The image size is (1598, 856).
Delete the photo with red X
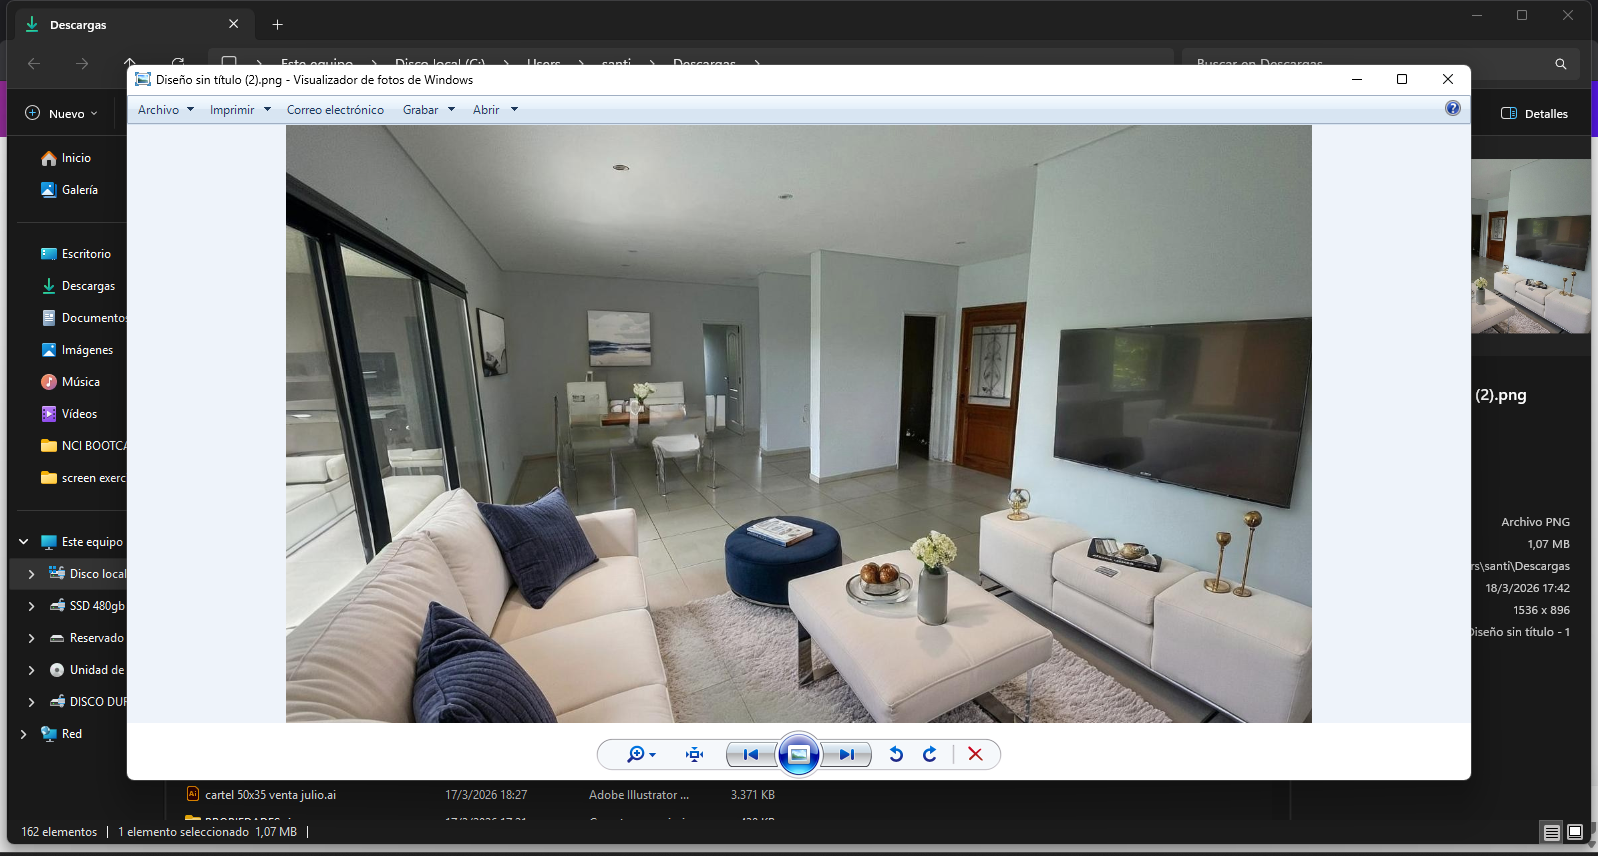click(975, 755)
